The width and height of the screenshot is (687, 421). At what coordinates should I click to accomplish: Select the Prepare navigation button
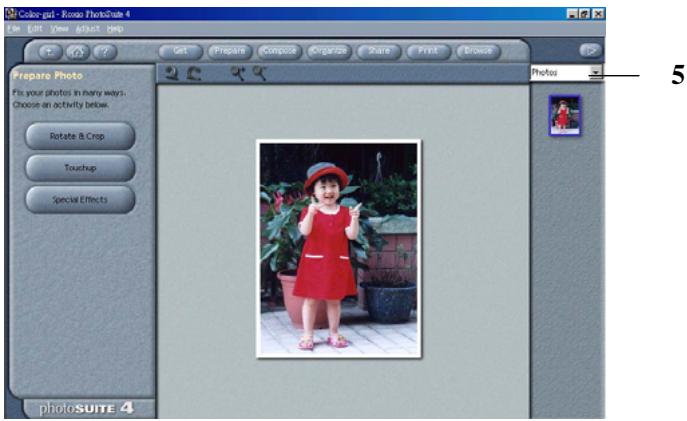(x=230, y=51)
